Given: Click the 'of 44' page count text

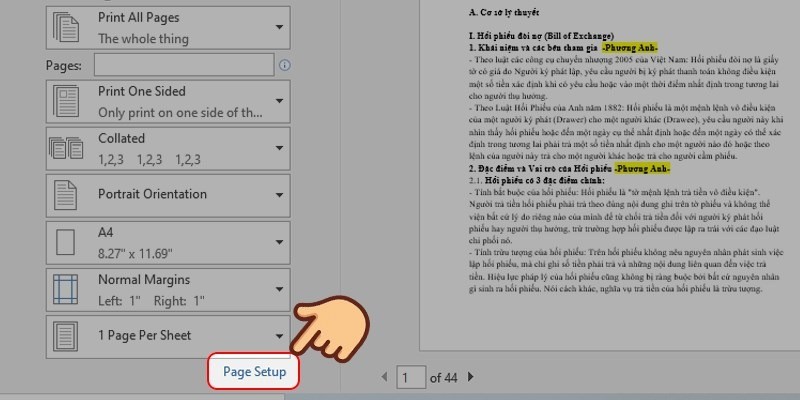Looking at the screenshot, I should 443,378.
